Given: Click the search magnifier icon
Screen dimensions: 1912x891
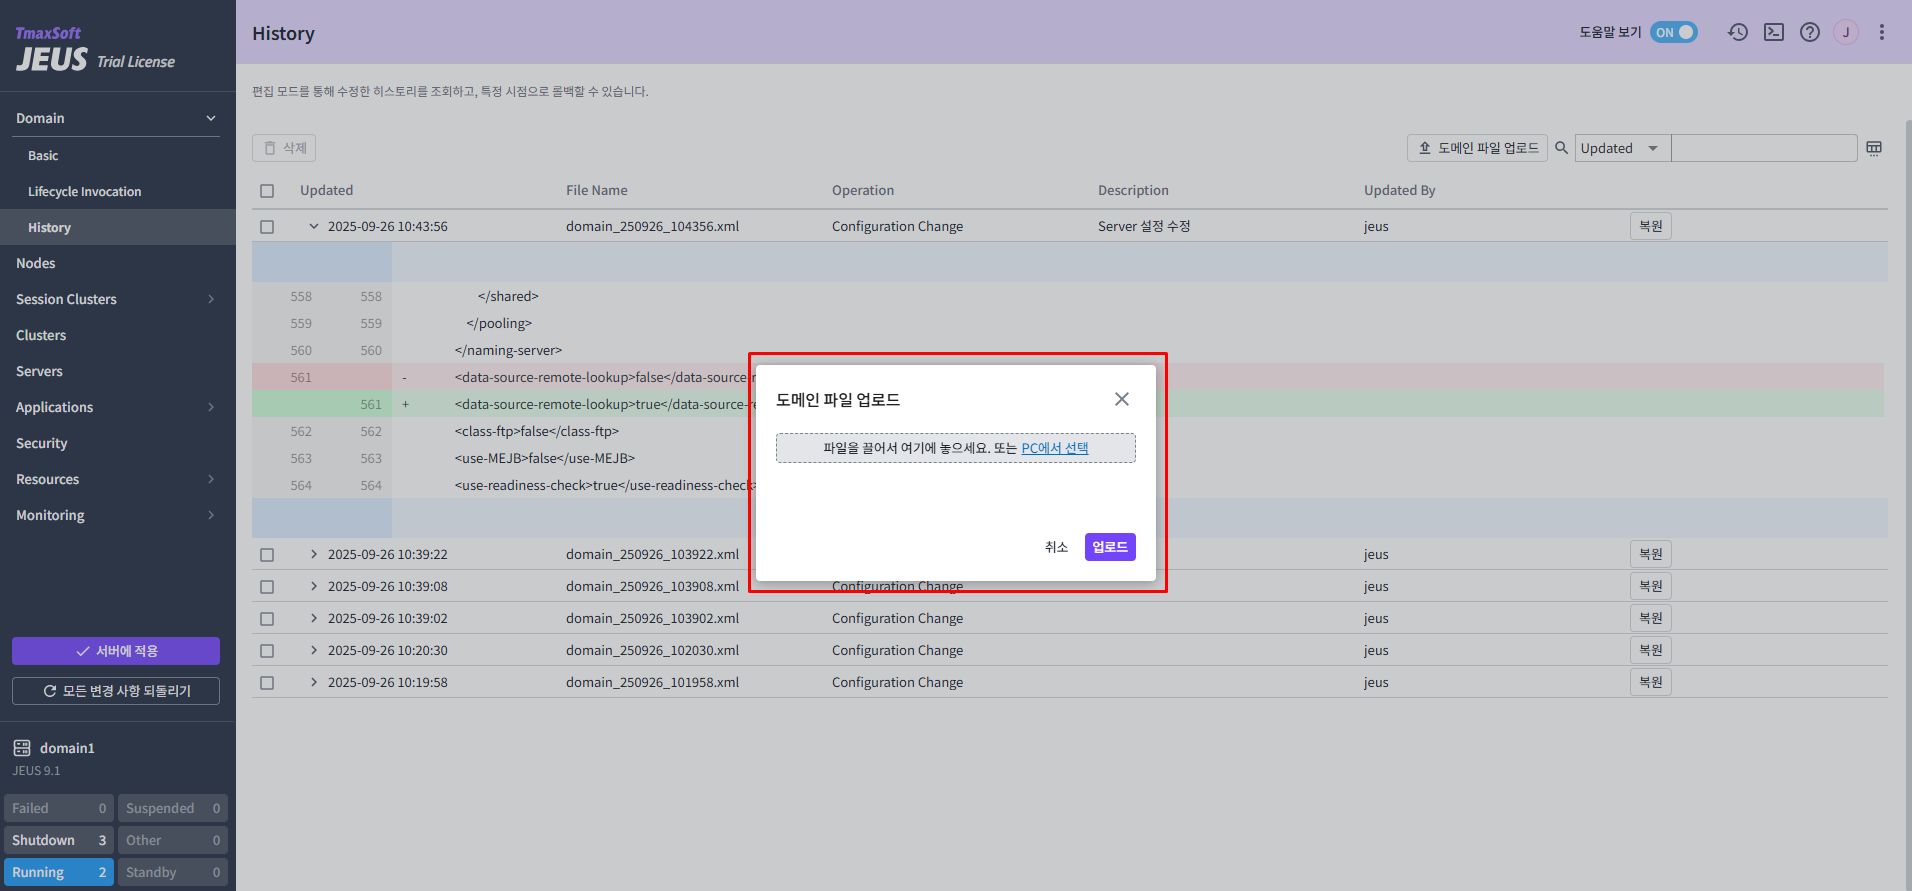Looking at the screenshot, I should tap(1561, 148).
